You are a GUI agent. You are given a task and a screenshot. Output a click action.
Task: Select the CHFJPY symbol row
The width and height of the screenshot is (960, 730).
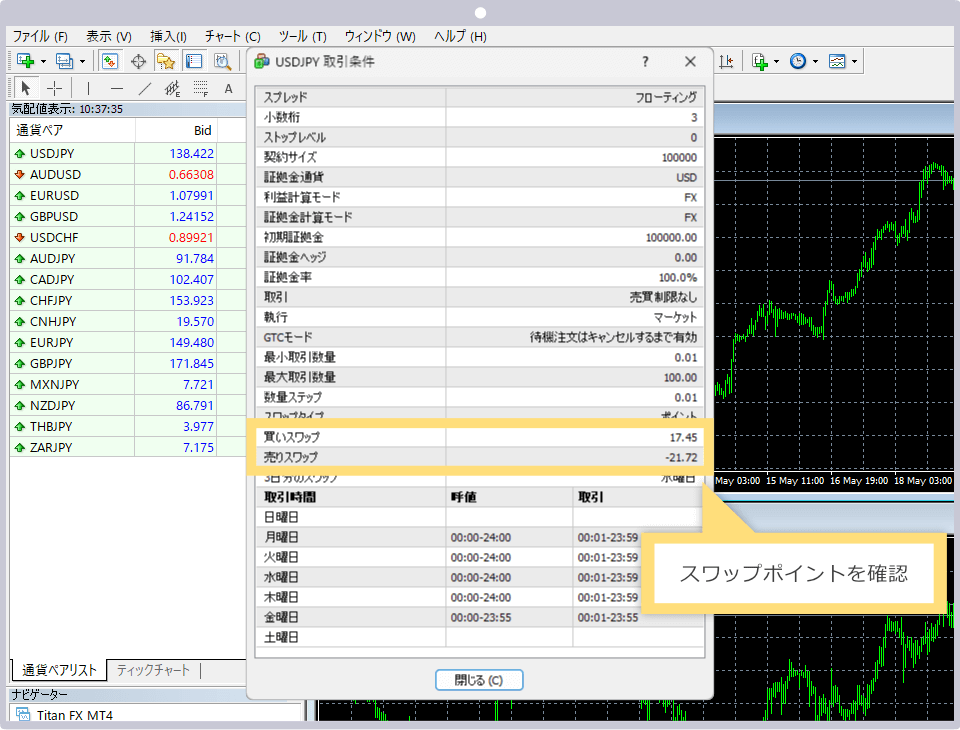[127, 300]
